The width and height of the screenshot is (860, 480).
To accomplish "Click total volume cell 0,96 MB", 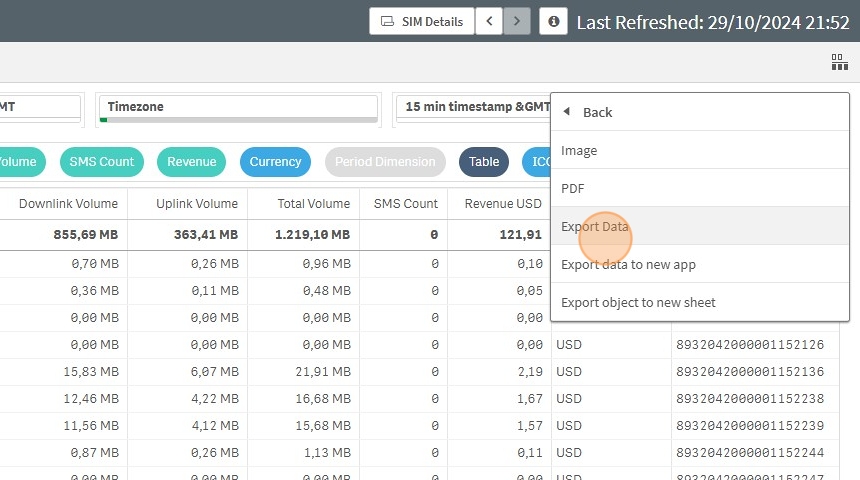I will (327, 263).
